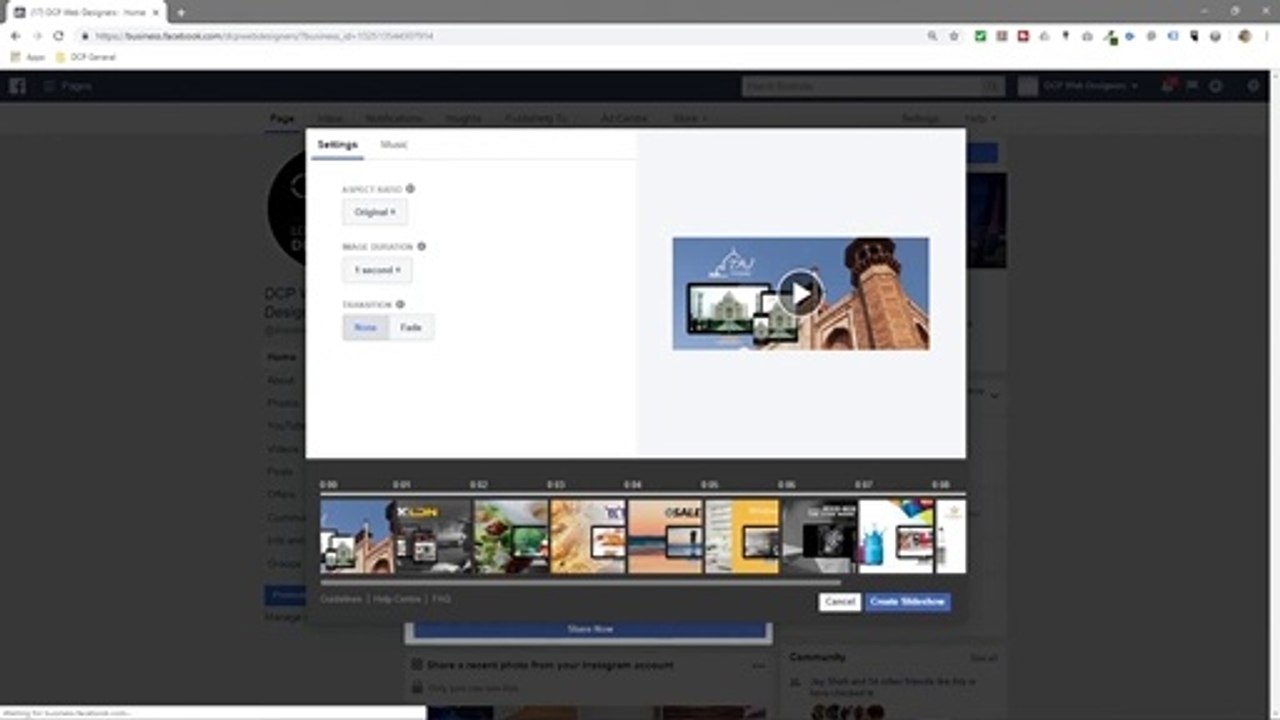Open the Guidelines link
The height and width of the screenshot is (720, 1280).
341,599
